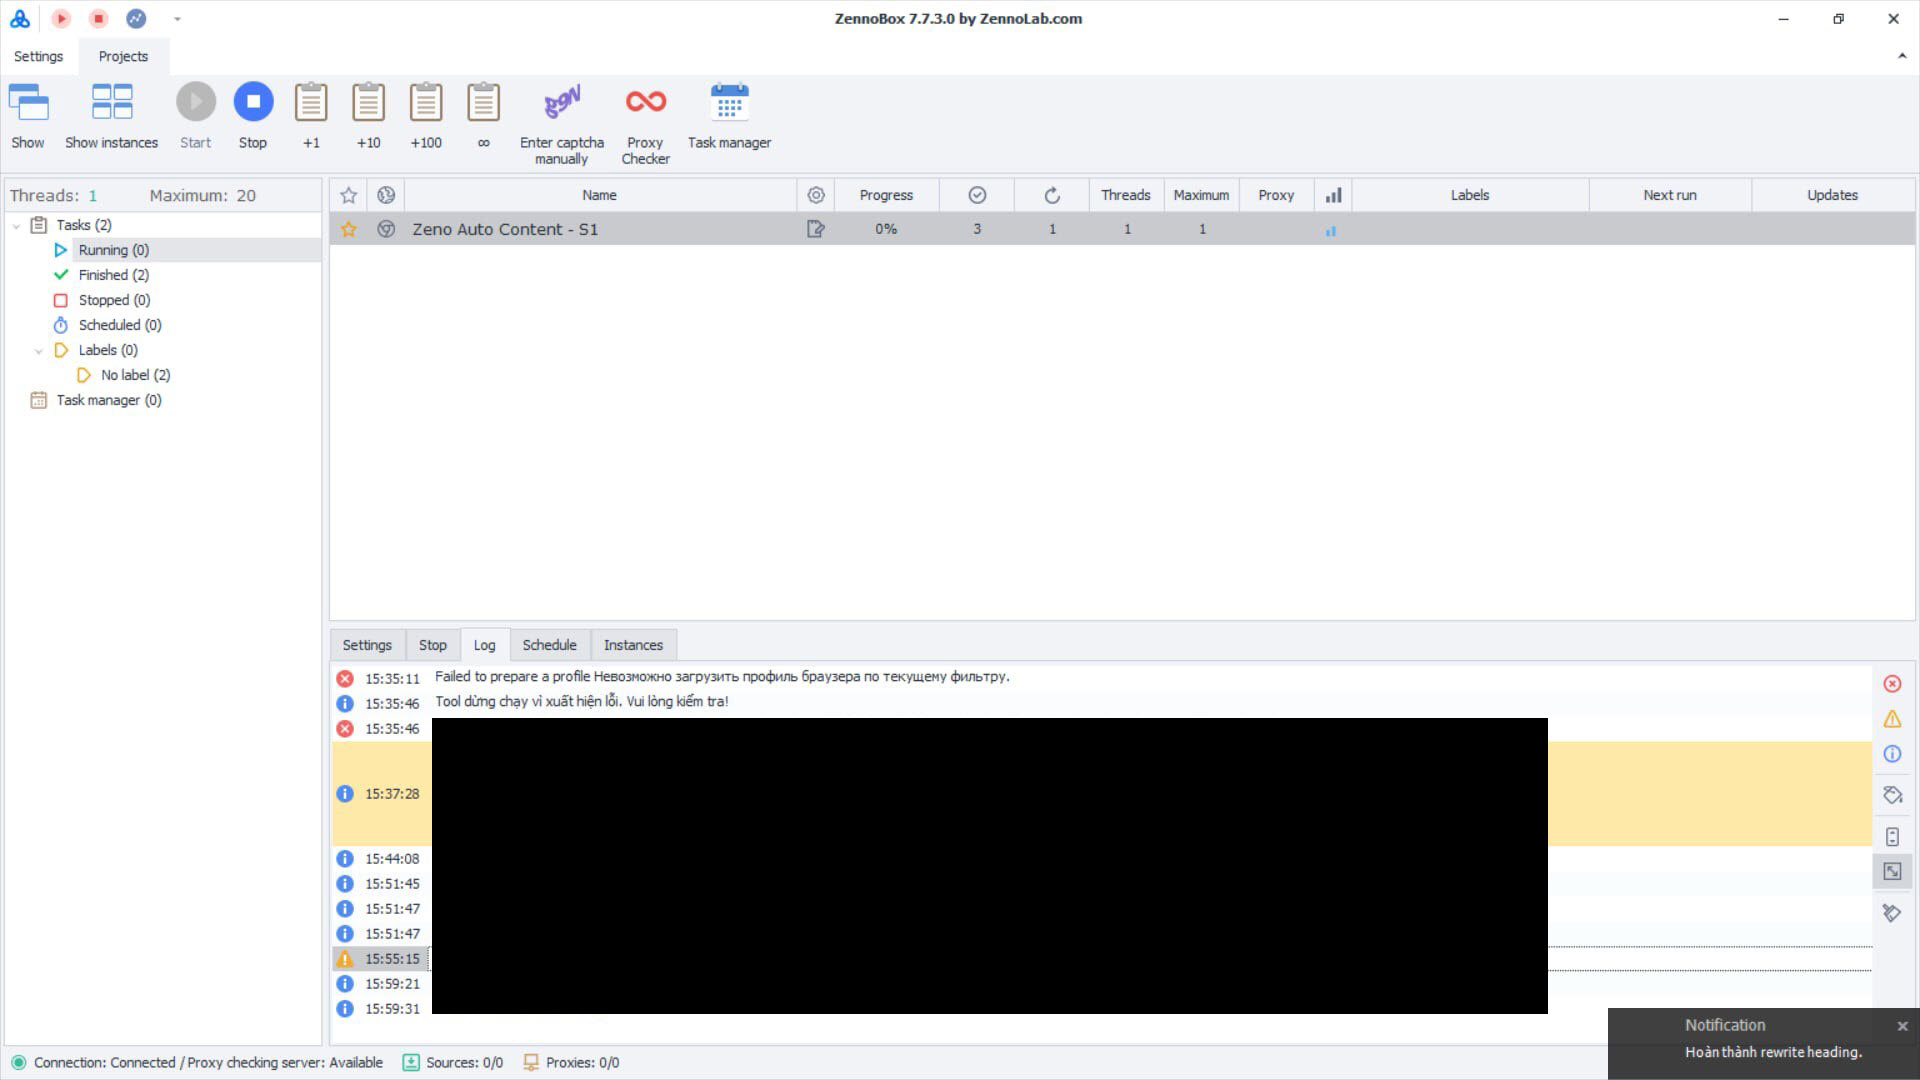Sort by the Labels column header
The width and height of the screenshot is (1920, 1080).
point(1470,195)
